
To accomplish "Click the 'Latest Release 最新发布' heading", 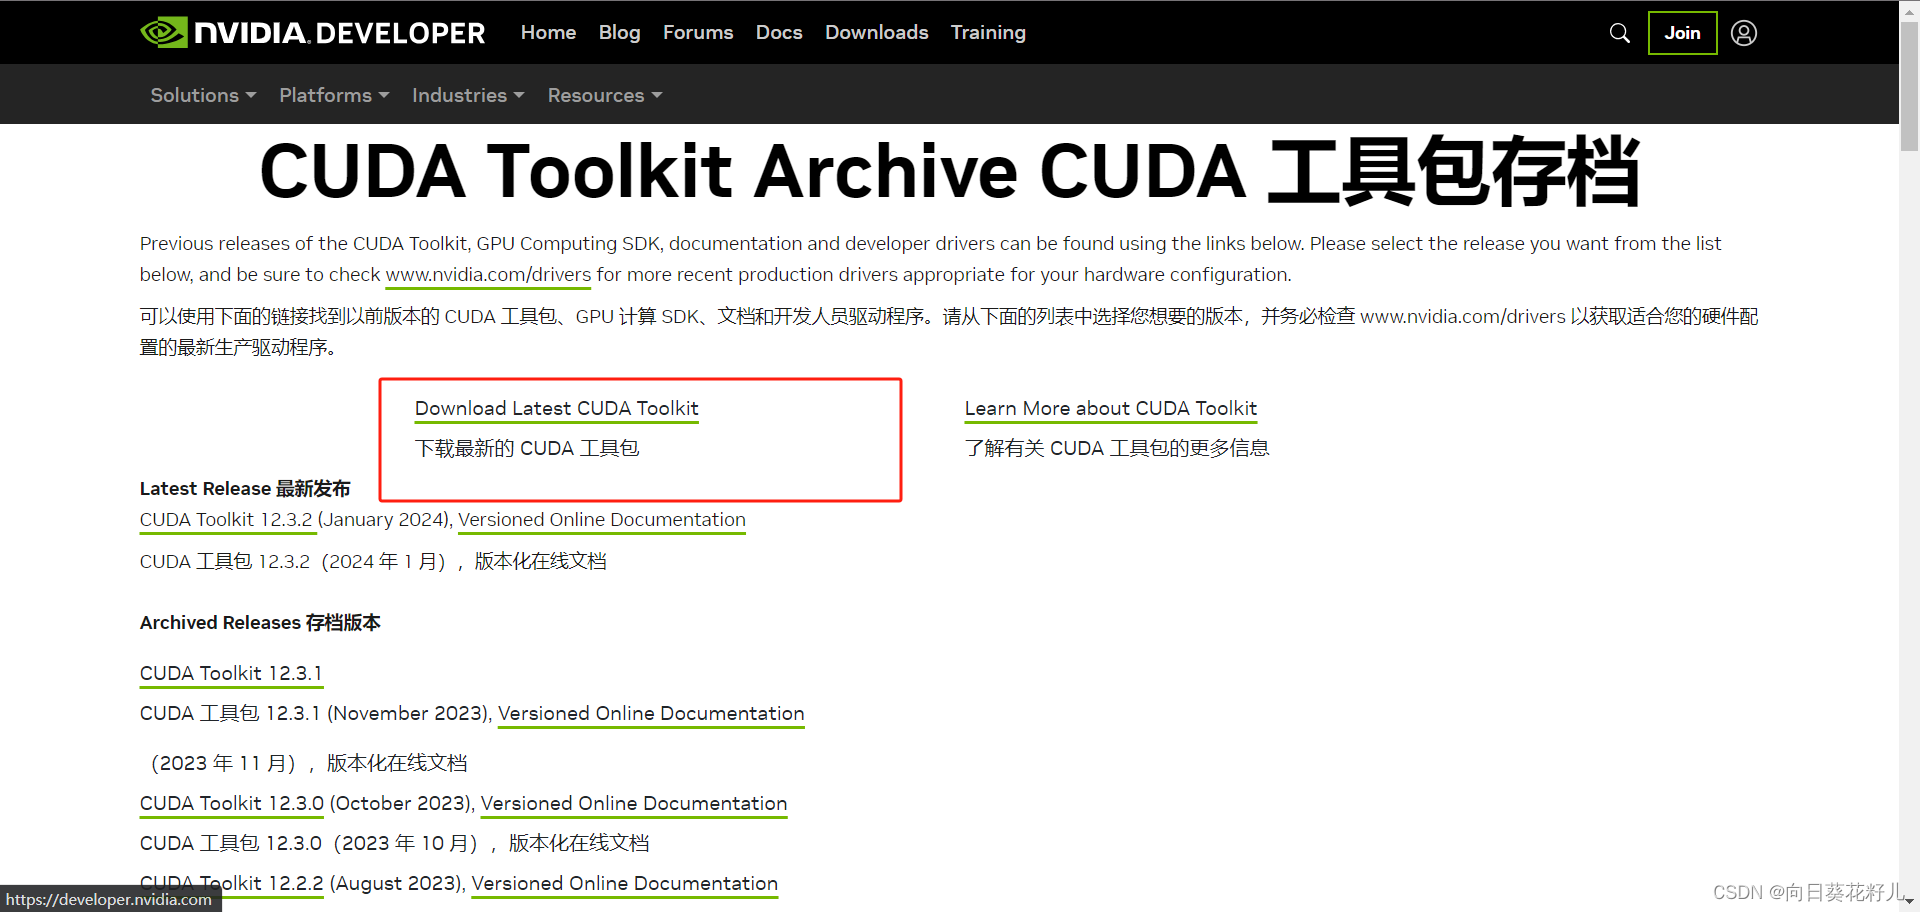I will [245, 489].
